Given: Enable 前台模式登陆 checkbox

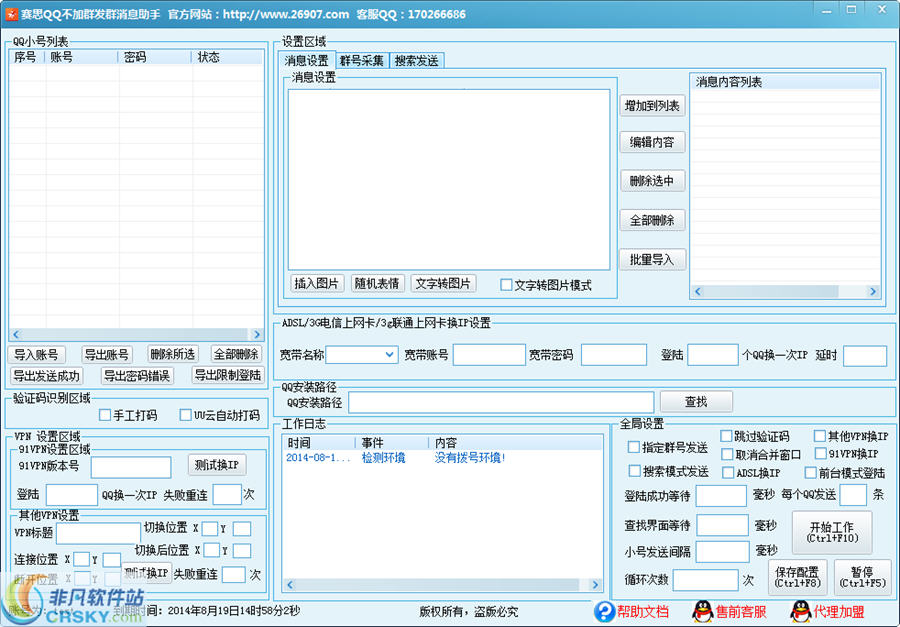Looking at the screenshot, I should coord(810,473).
